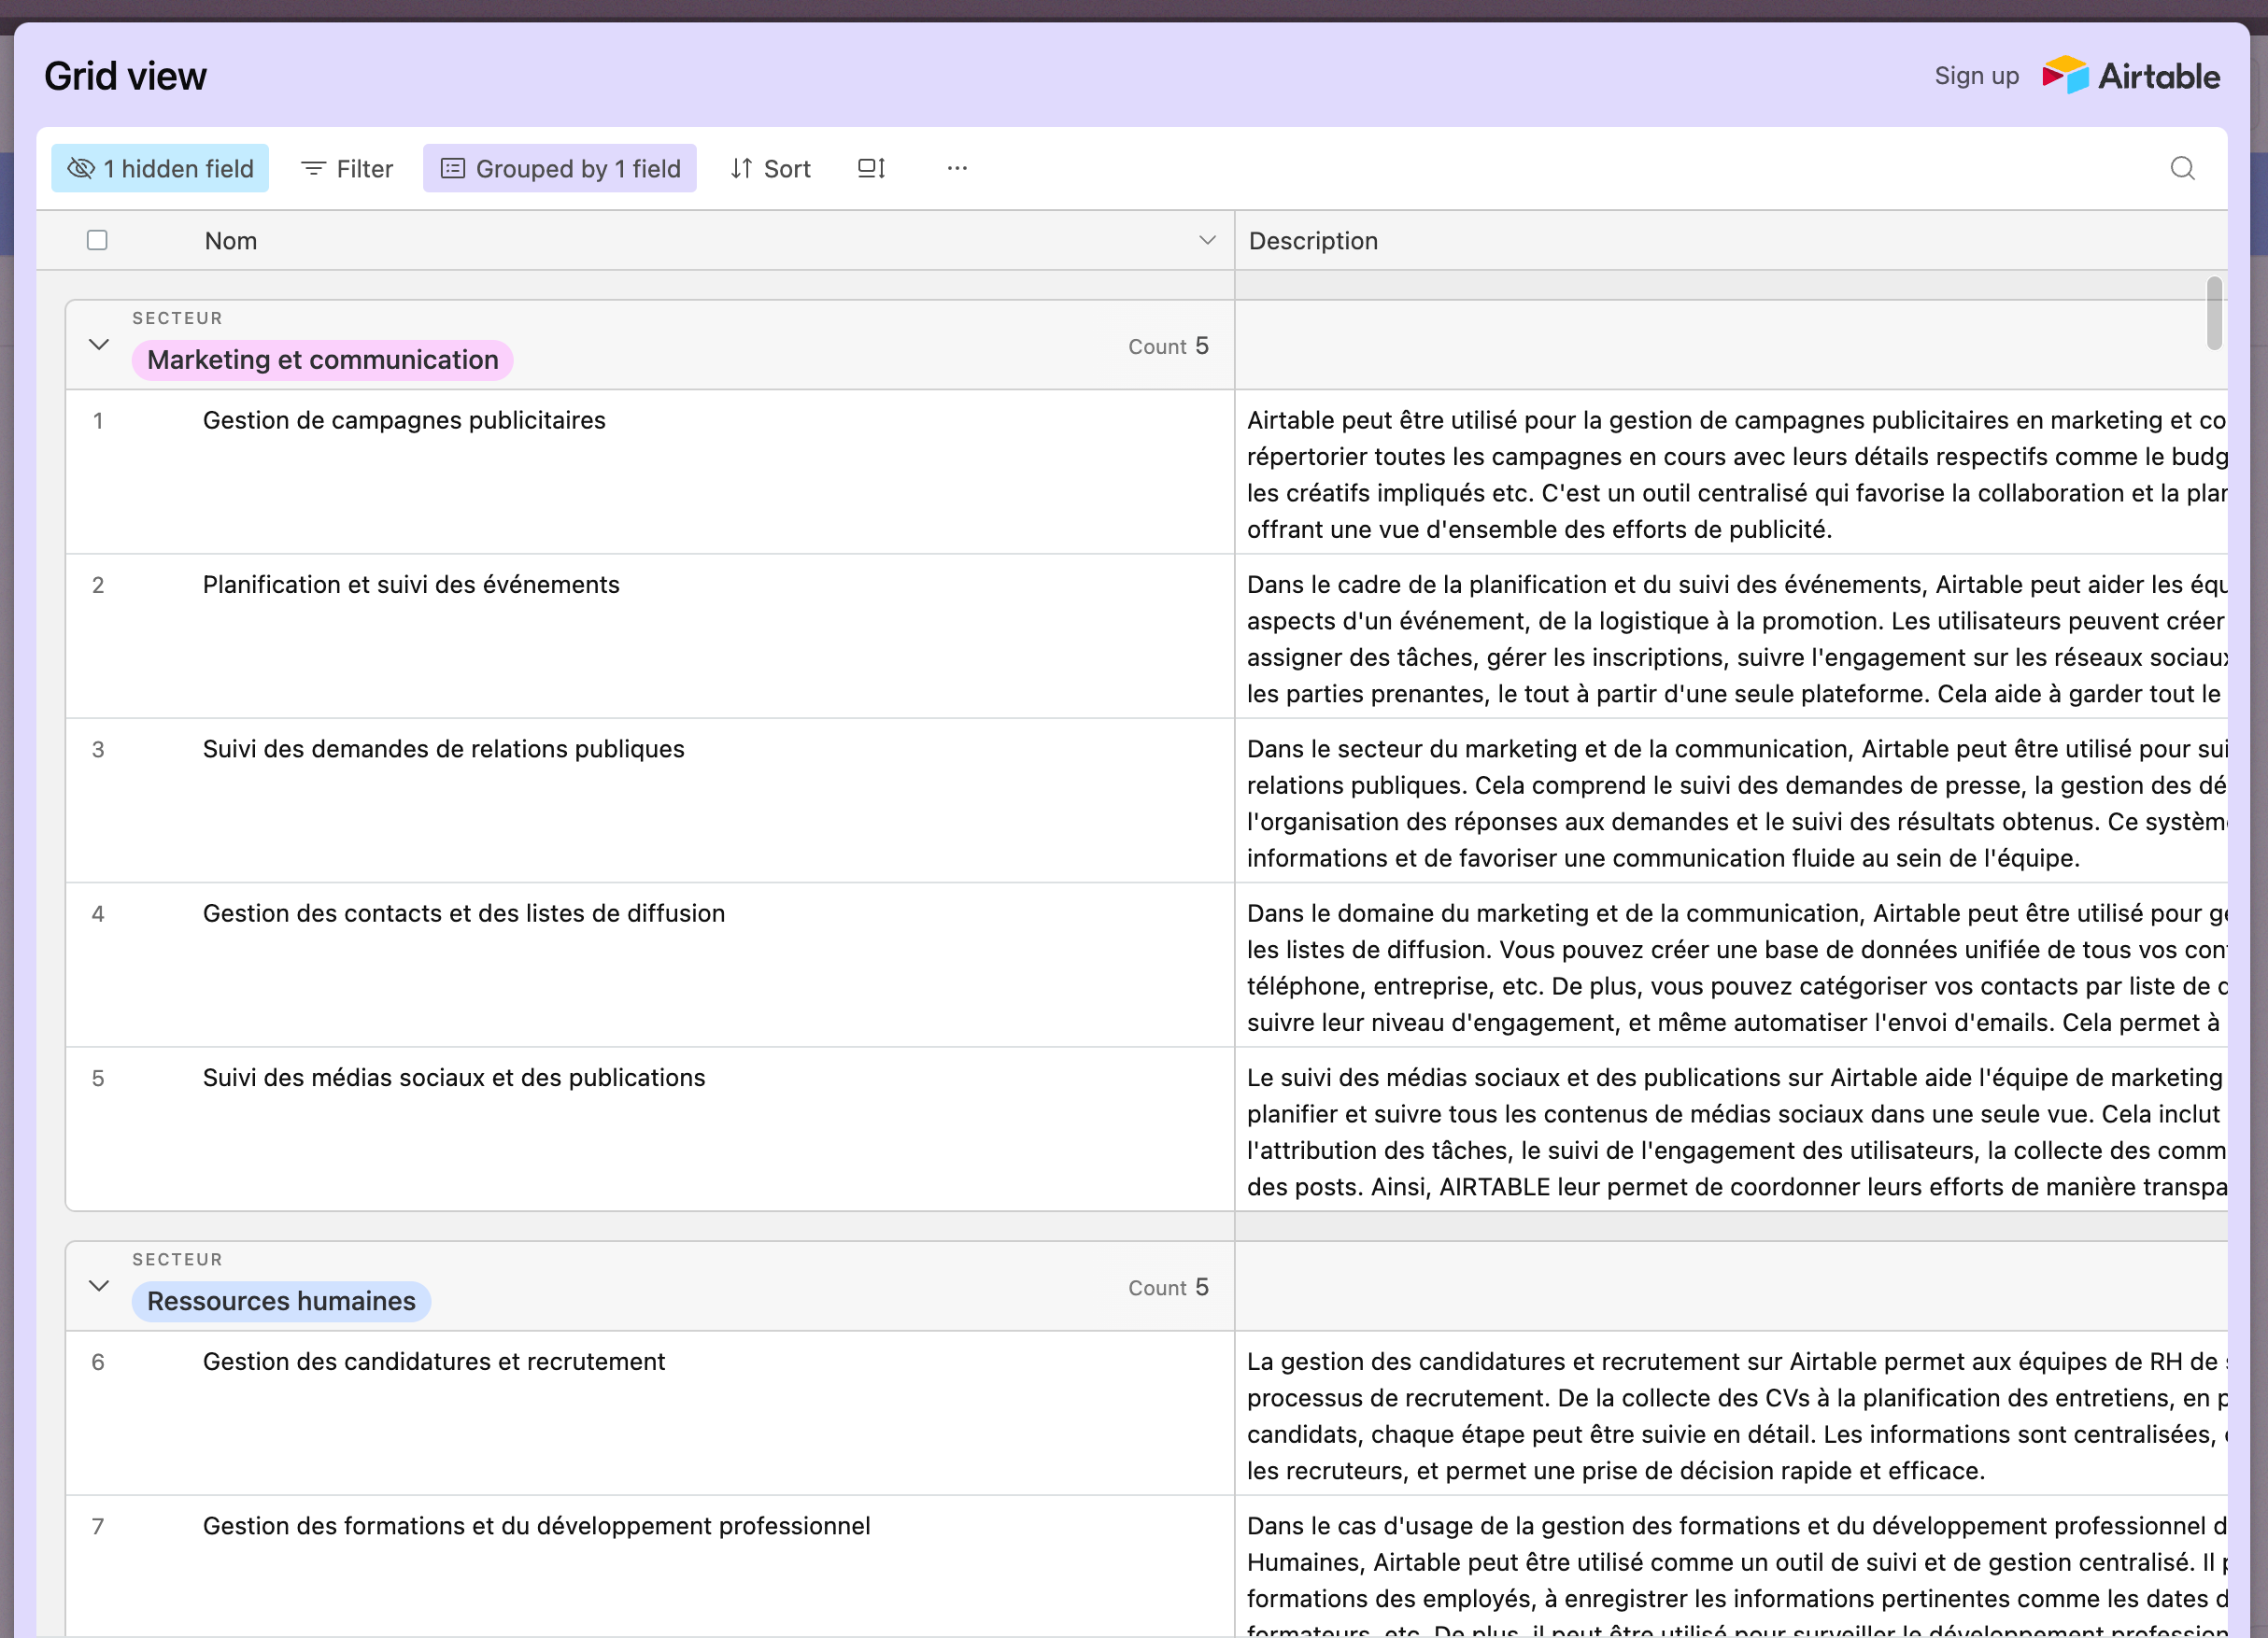Click the Filter lines icon

(x=313, y=168)
